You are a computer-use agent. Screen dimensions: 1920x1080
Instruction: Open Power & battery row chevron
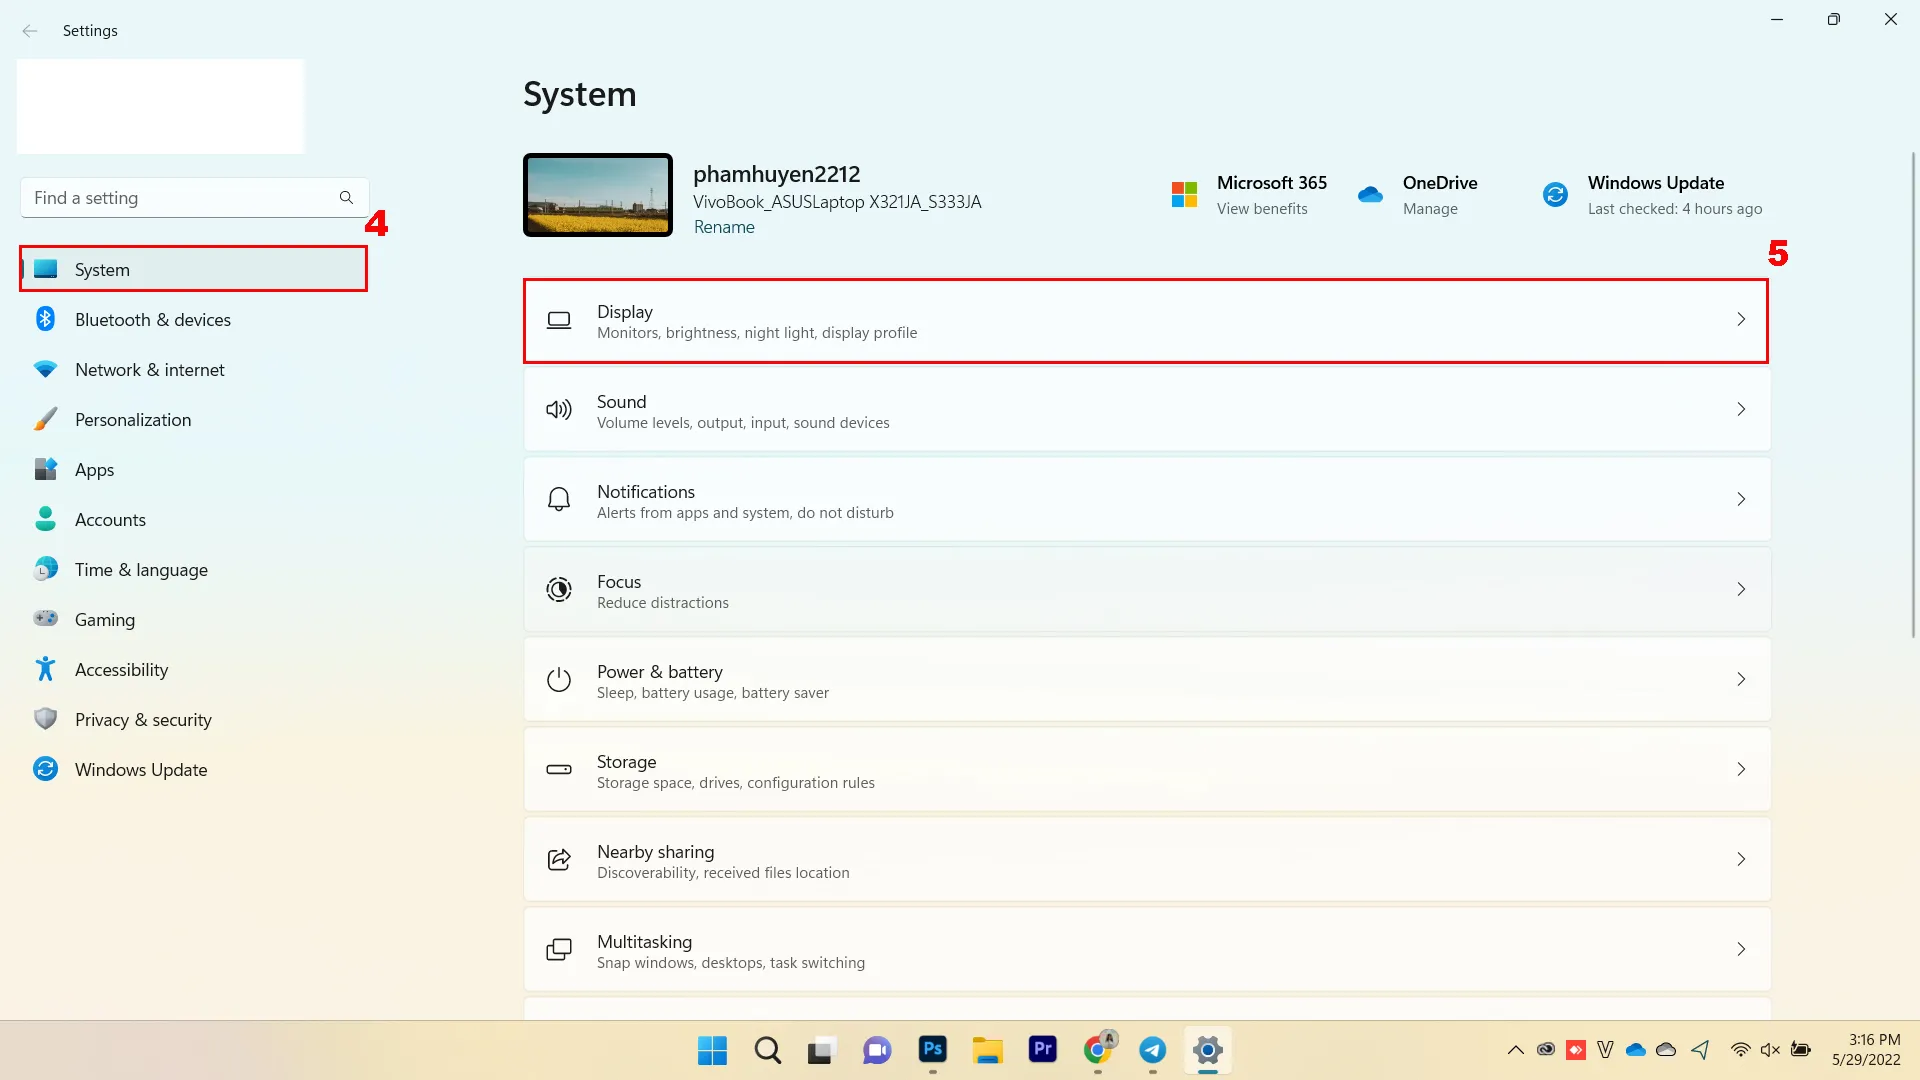[1740, 679]
